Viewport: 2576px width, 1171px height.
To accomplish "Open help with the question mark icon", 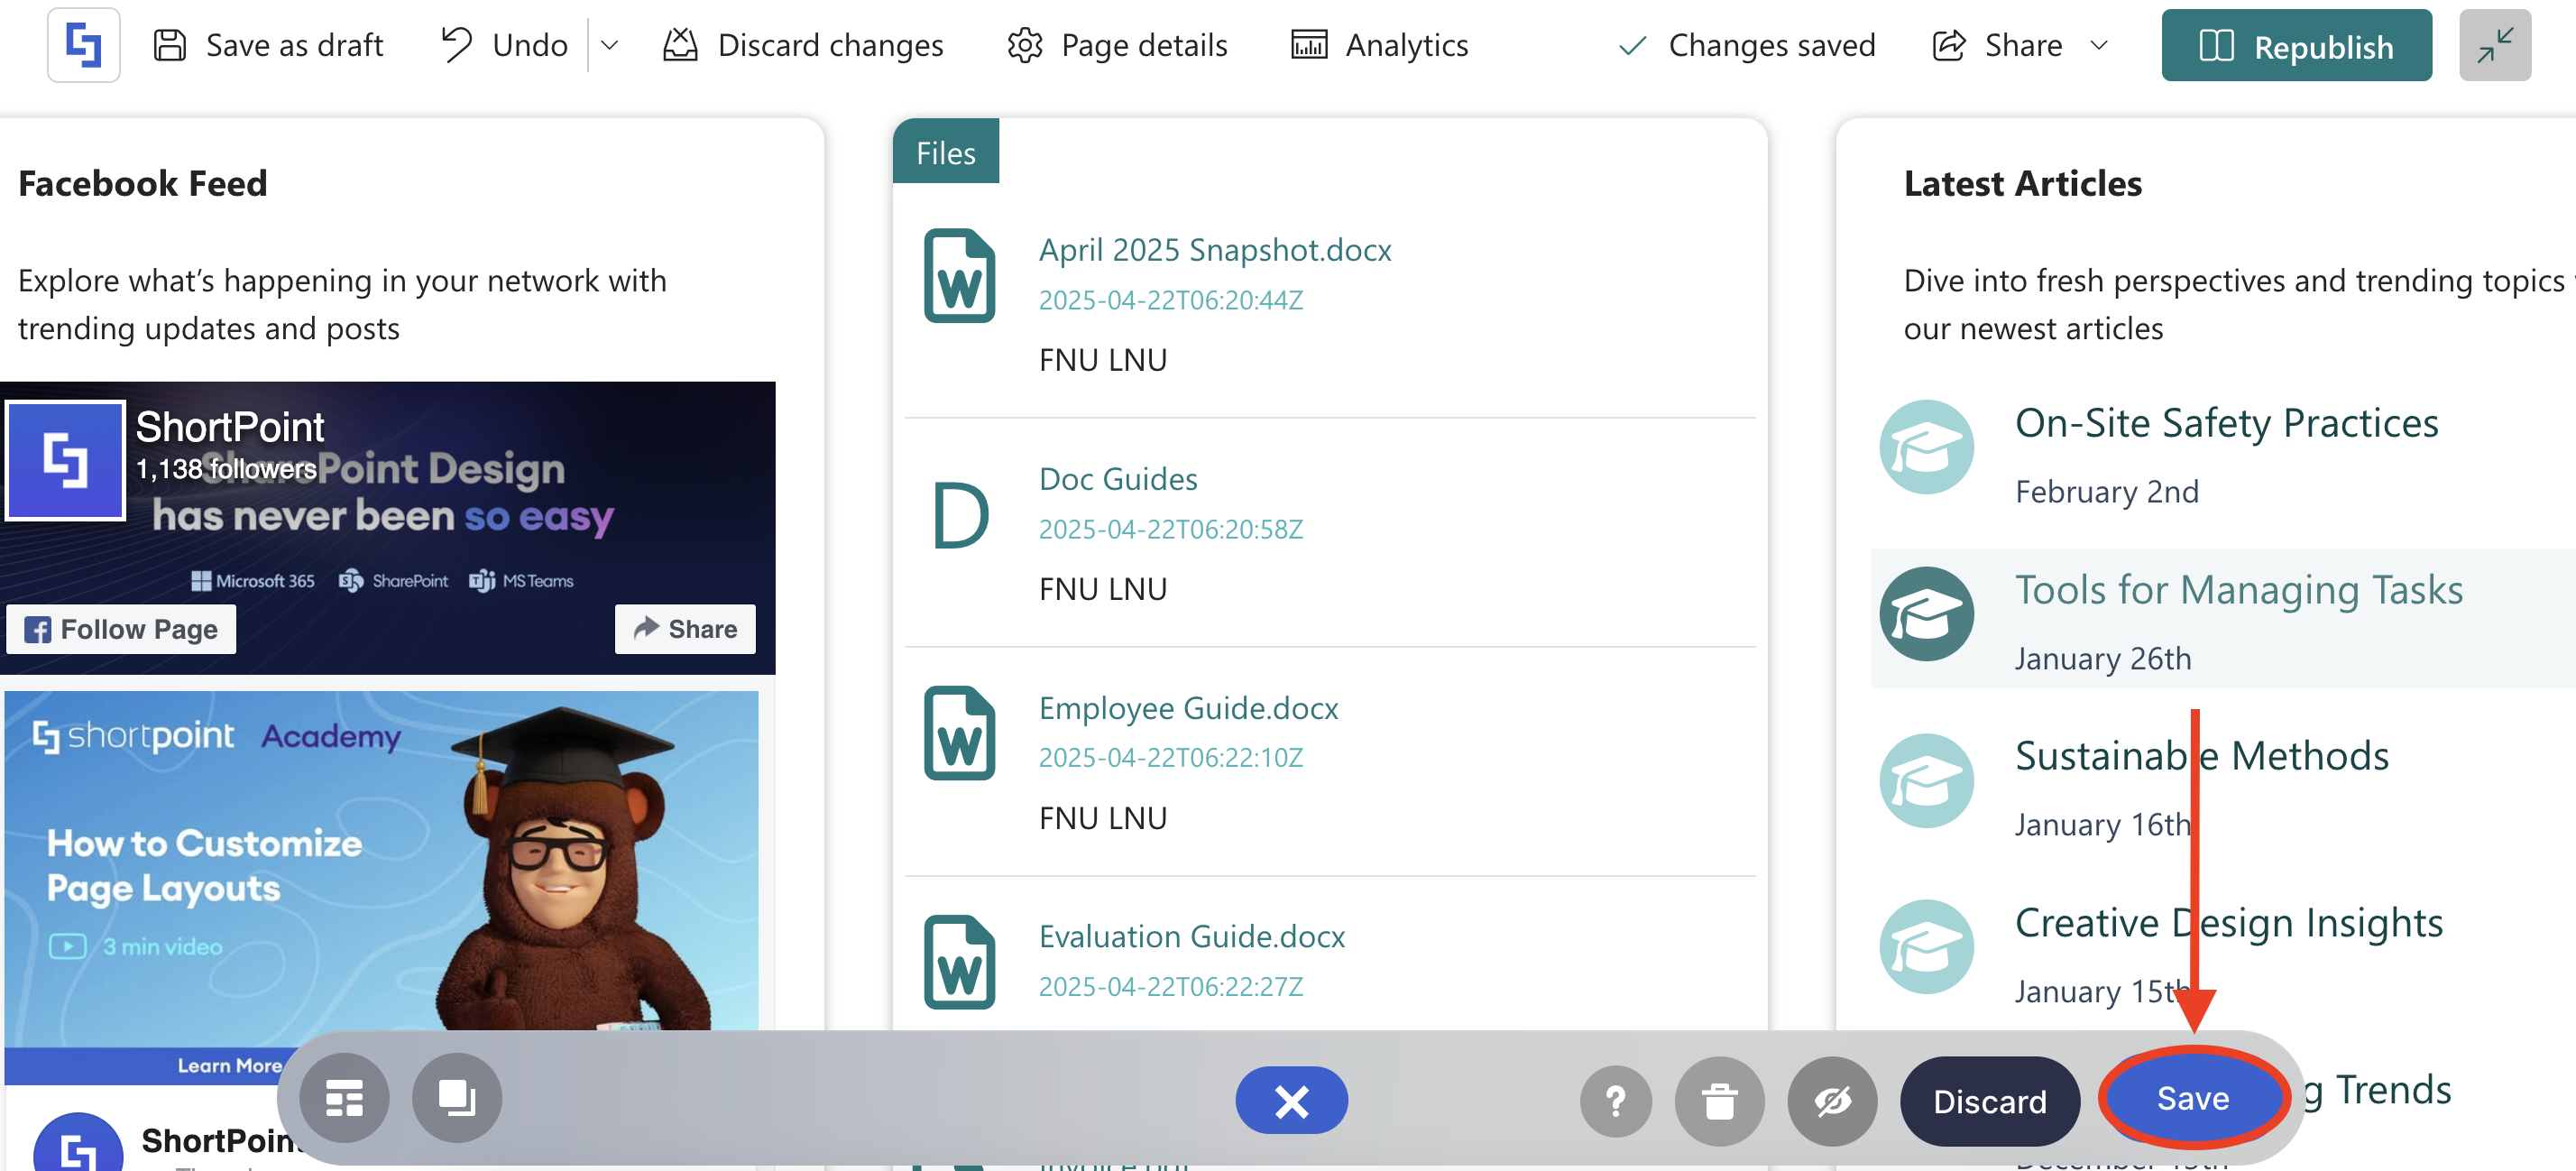I will tap(1615, 1101).
